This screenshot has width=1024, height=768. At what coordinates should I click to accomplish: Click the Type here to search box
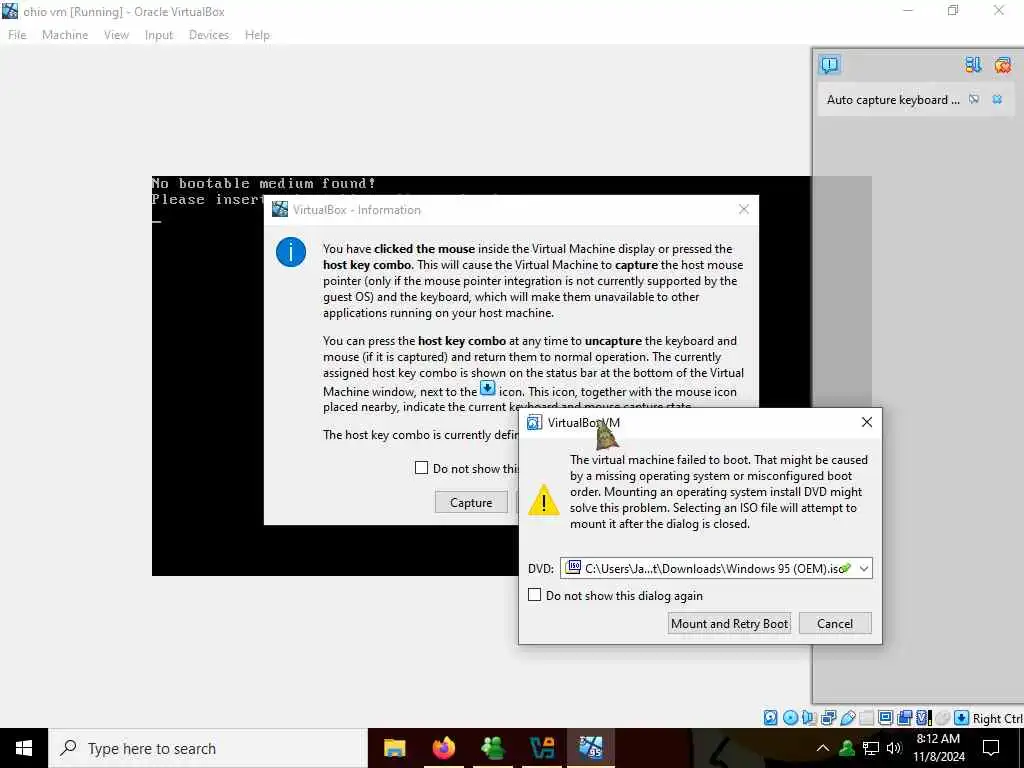pos(208,748)
